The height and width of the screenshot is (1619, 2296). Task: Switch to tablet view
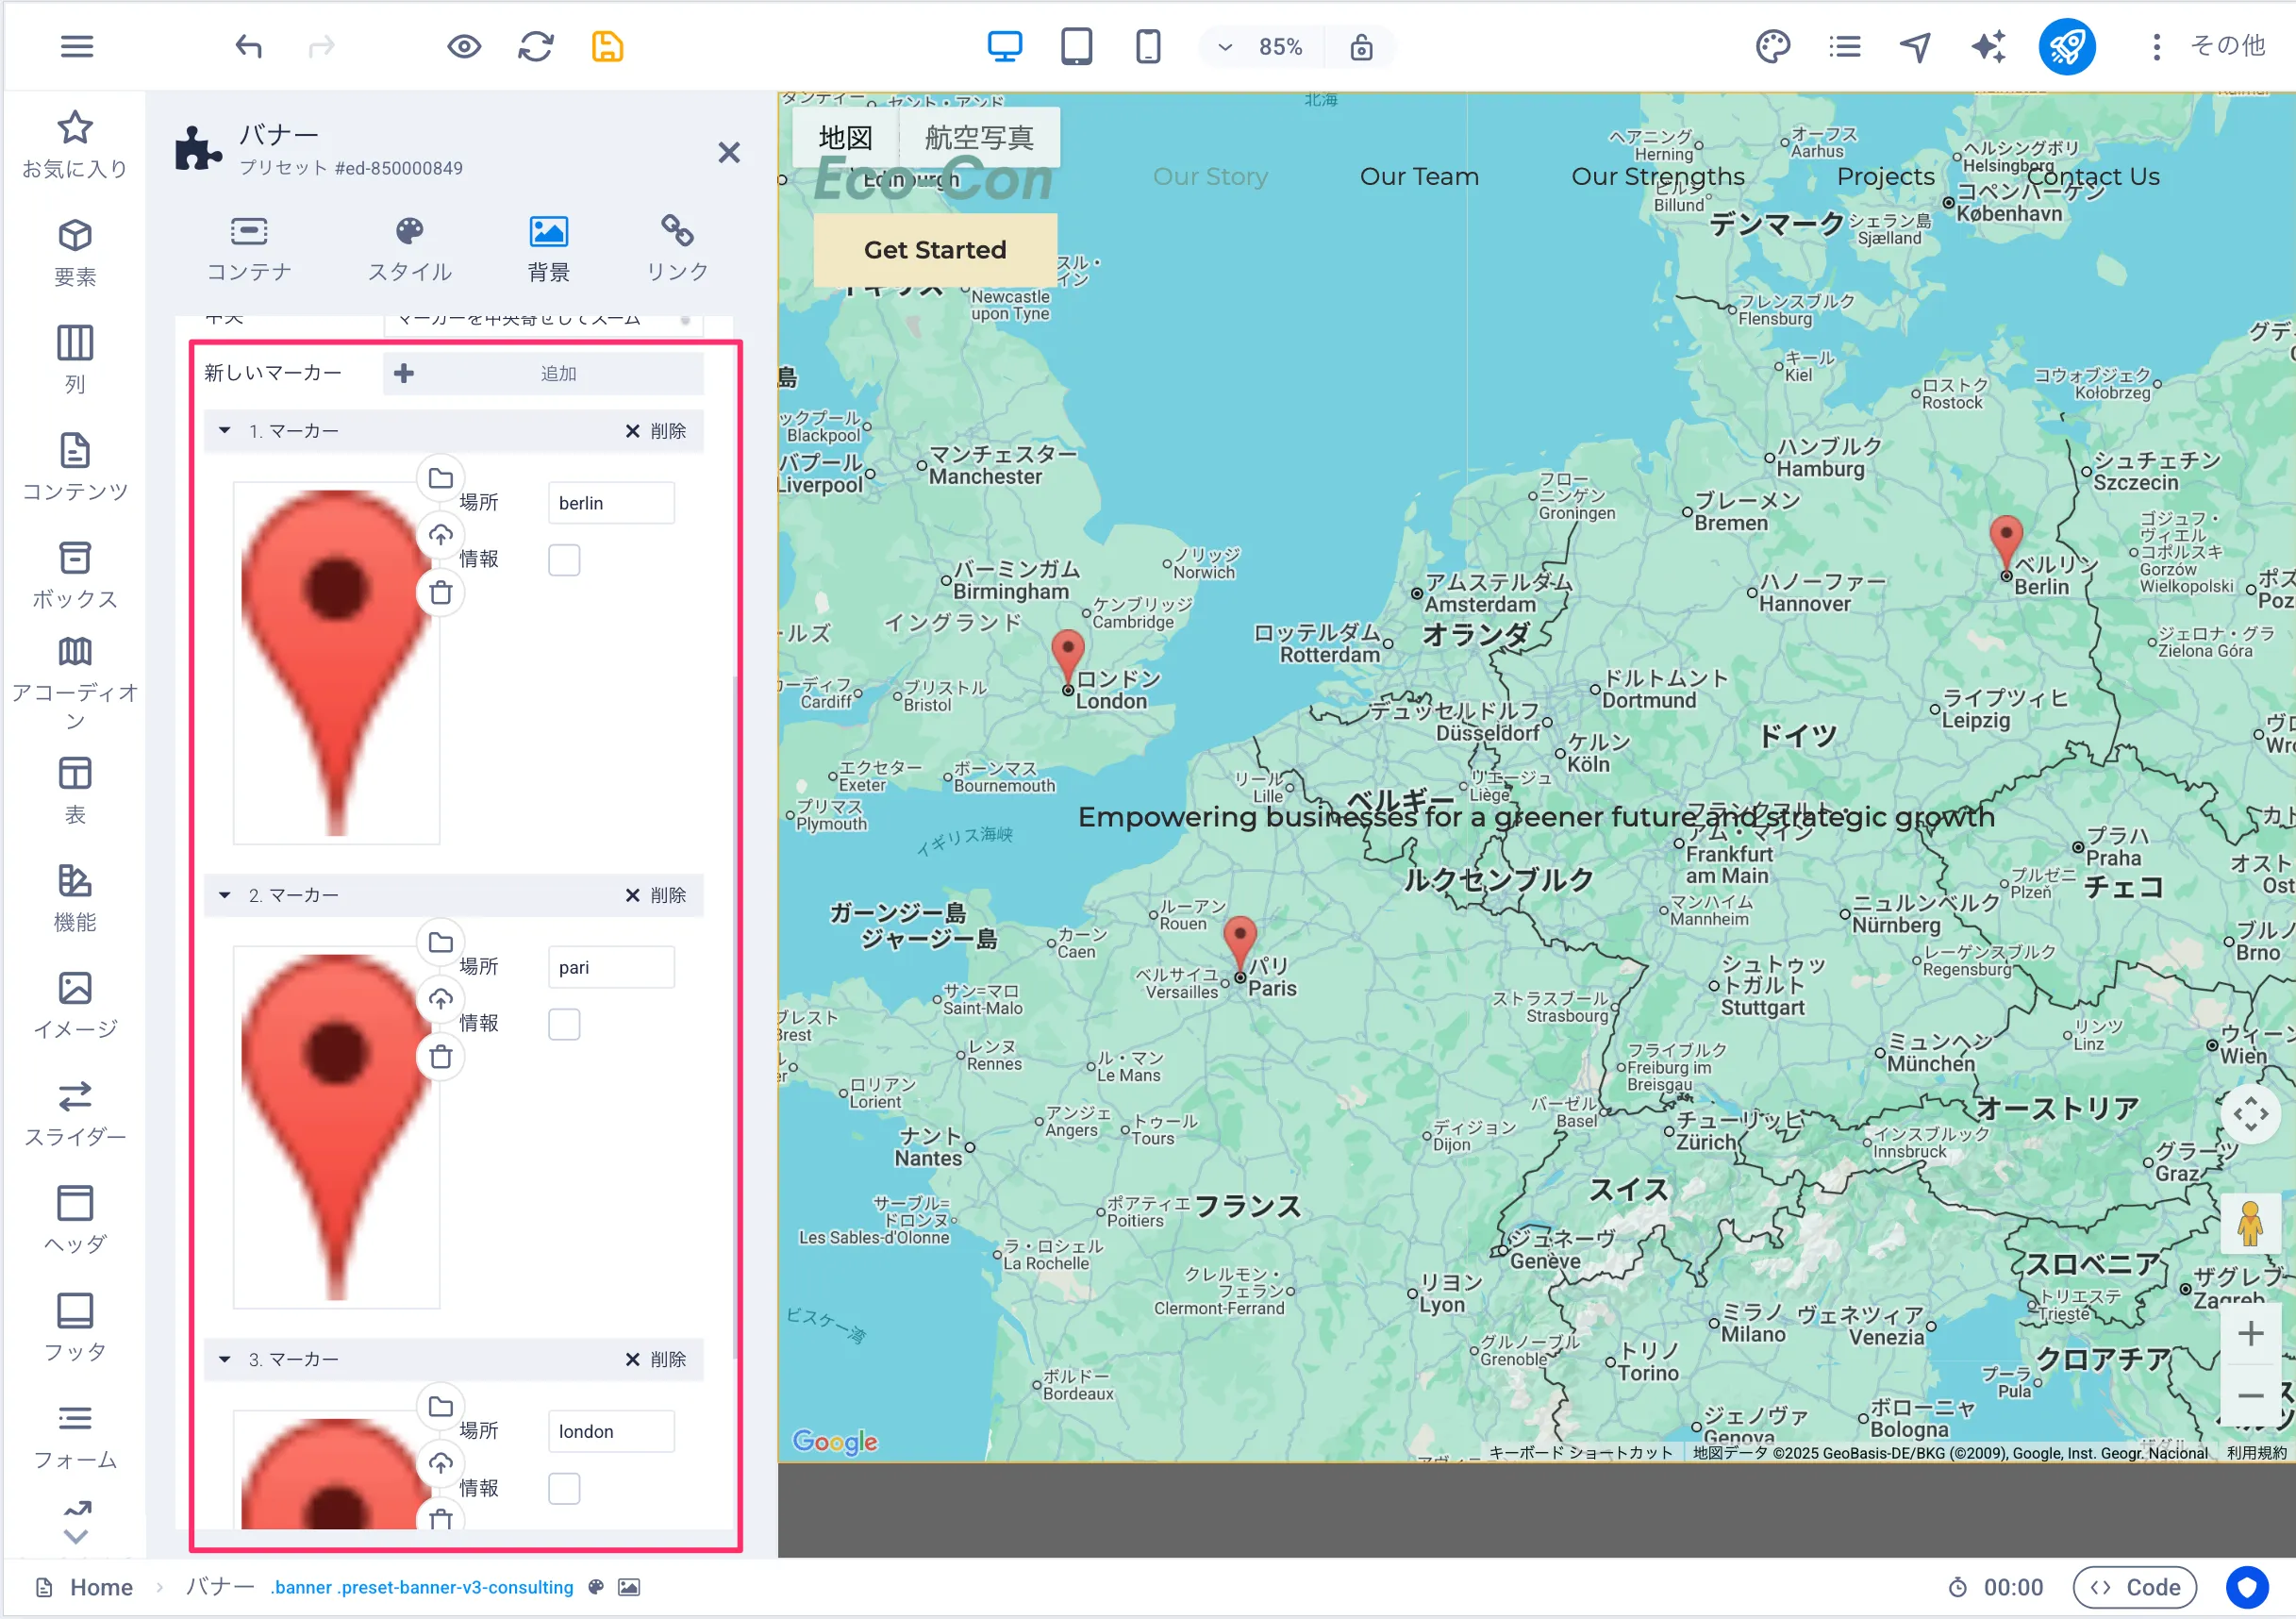pyautogui.click(x=1076, y=46)
